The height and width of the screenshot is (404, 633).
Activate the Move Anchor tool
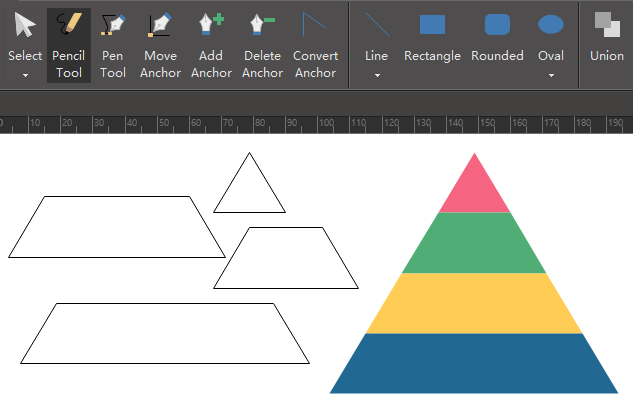160,45
